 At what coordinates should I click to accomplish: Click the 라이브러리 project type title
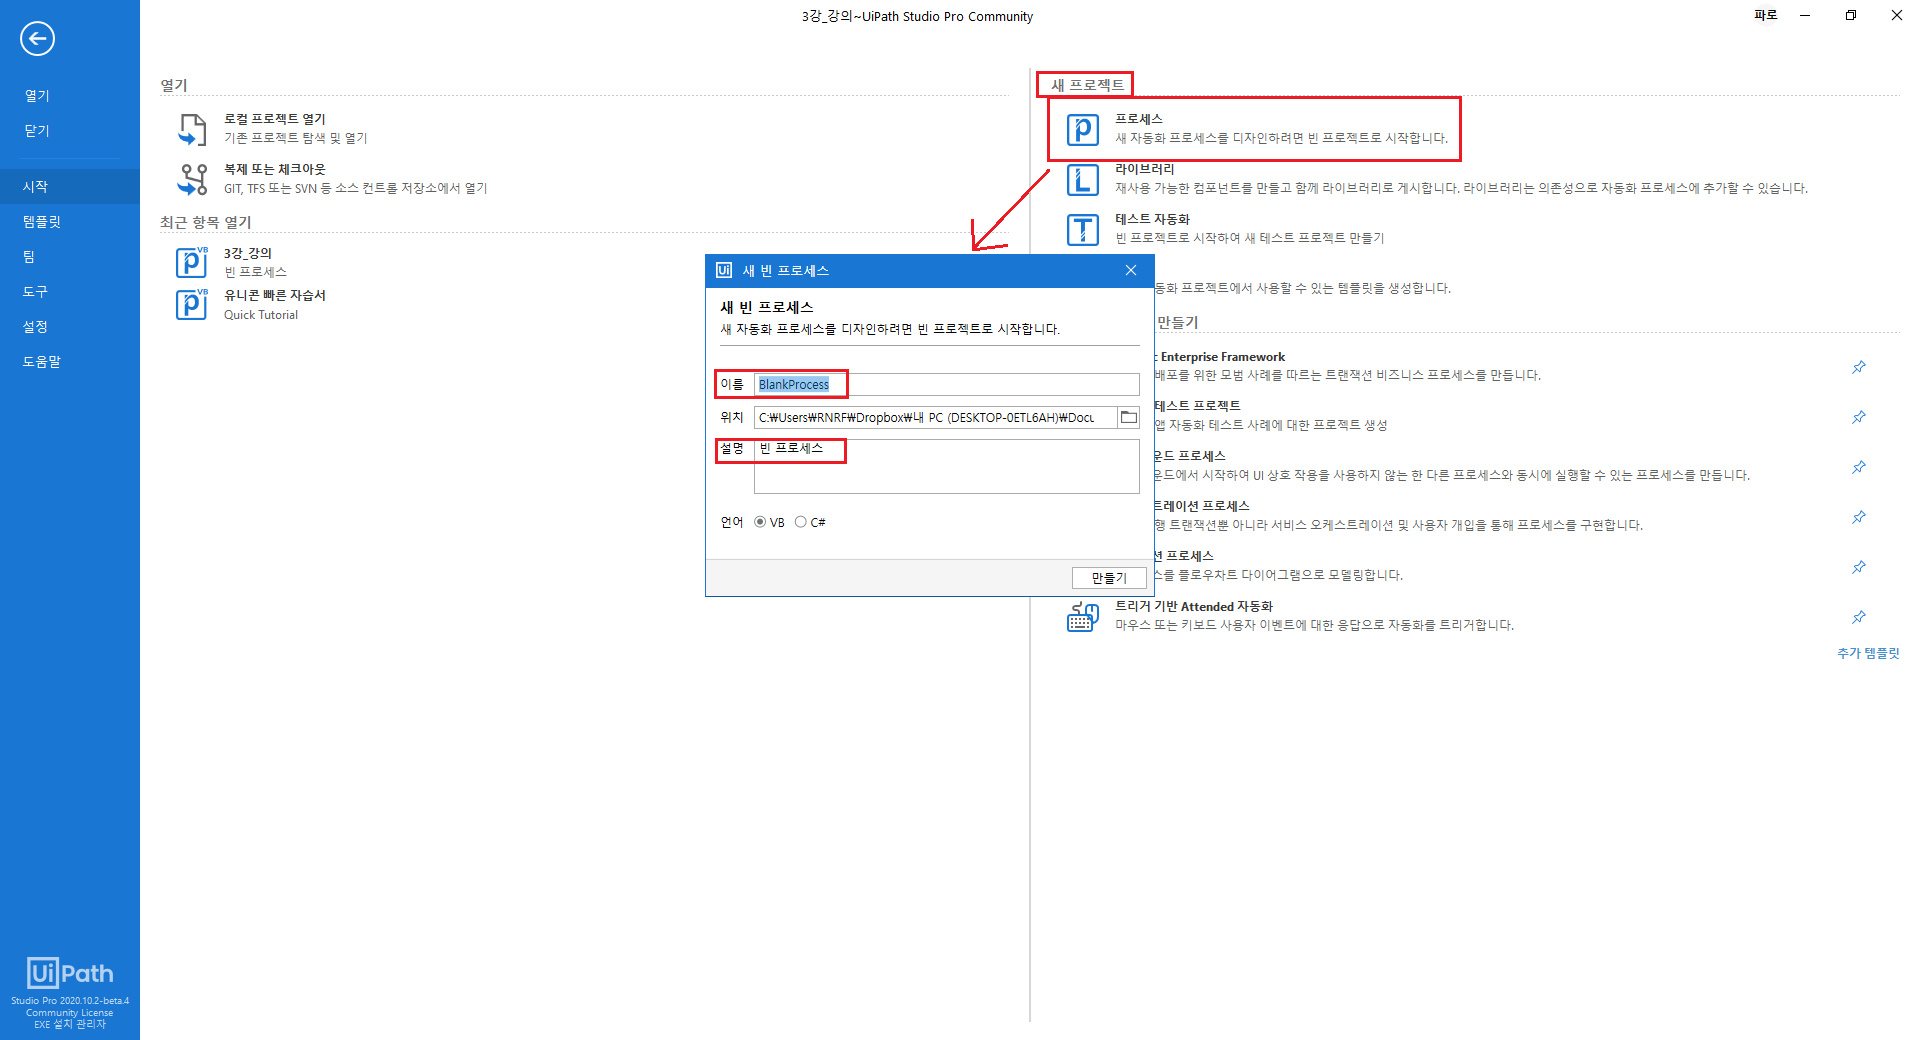[x=1145, y=169]
